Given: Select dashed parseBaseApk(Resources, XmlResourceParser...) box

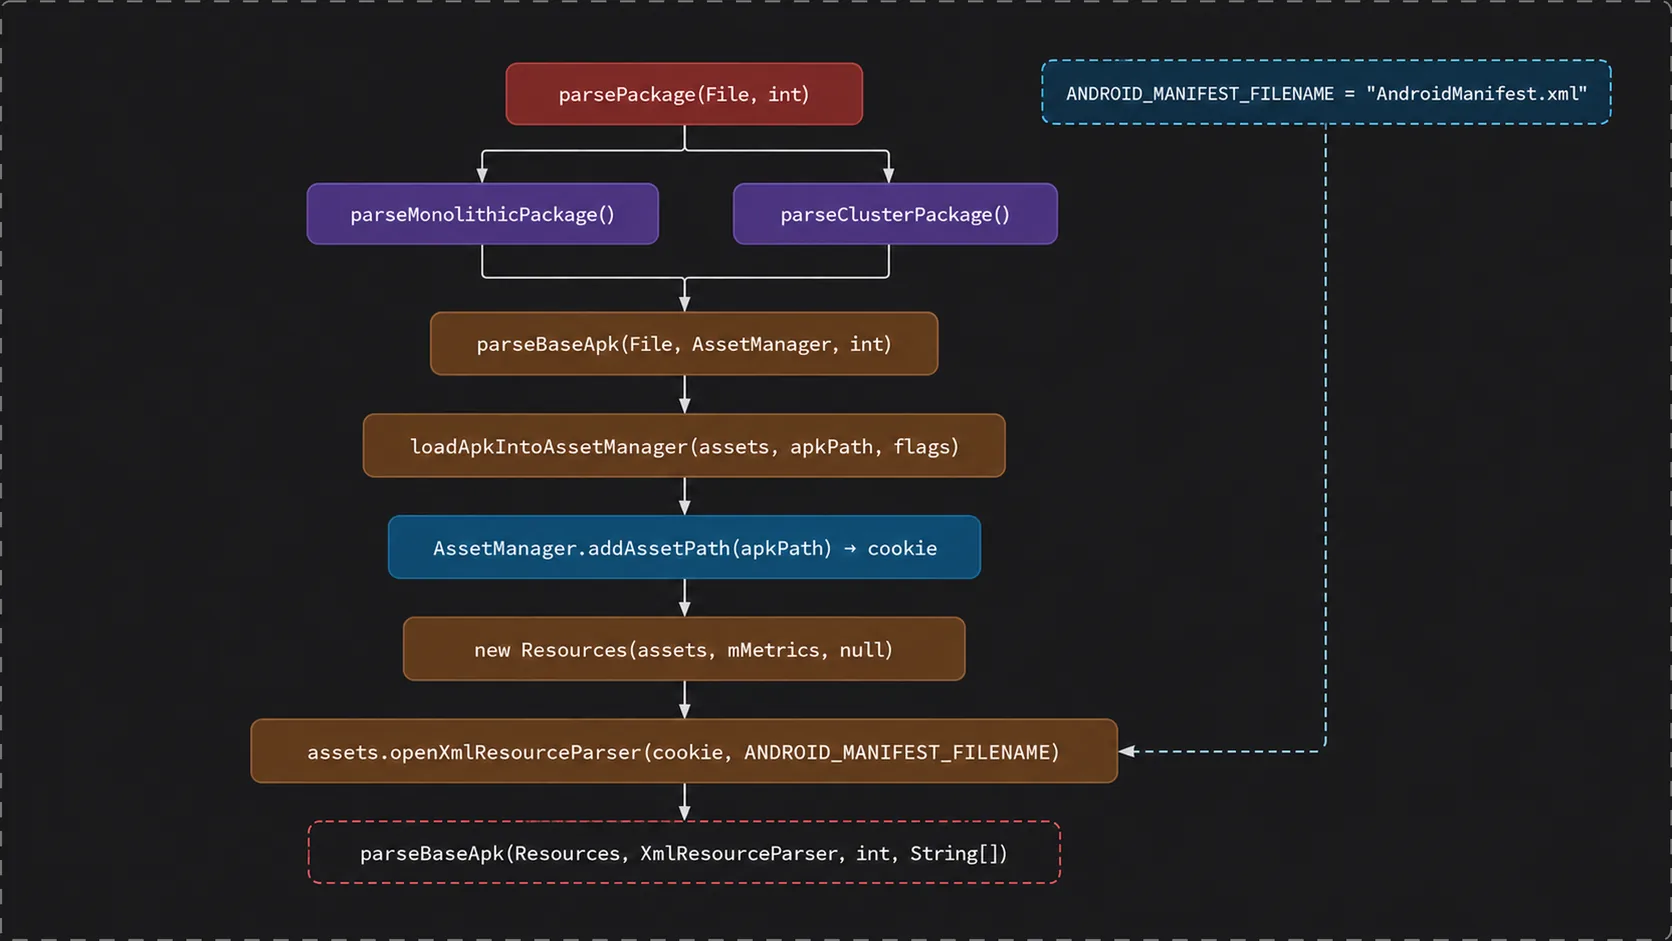Looking at the screenshot, I should [684, 853].
